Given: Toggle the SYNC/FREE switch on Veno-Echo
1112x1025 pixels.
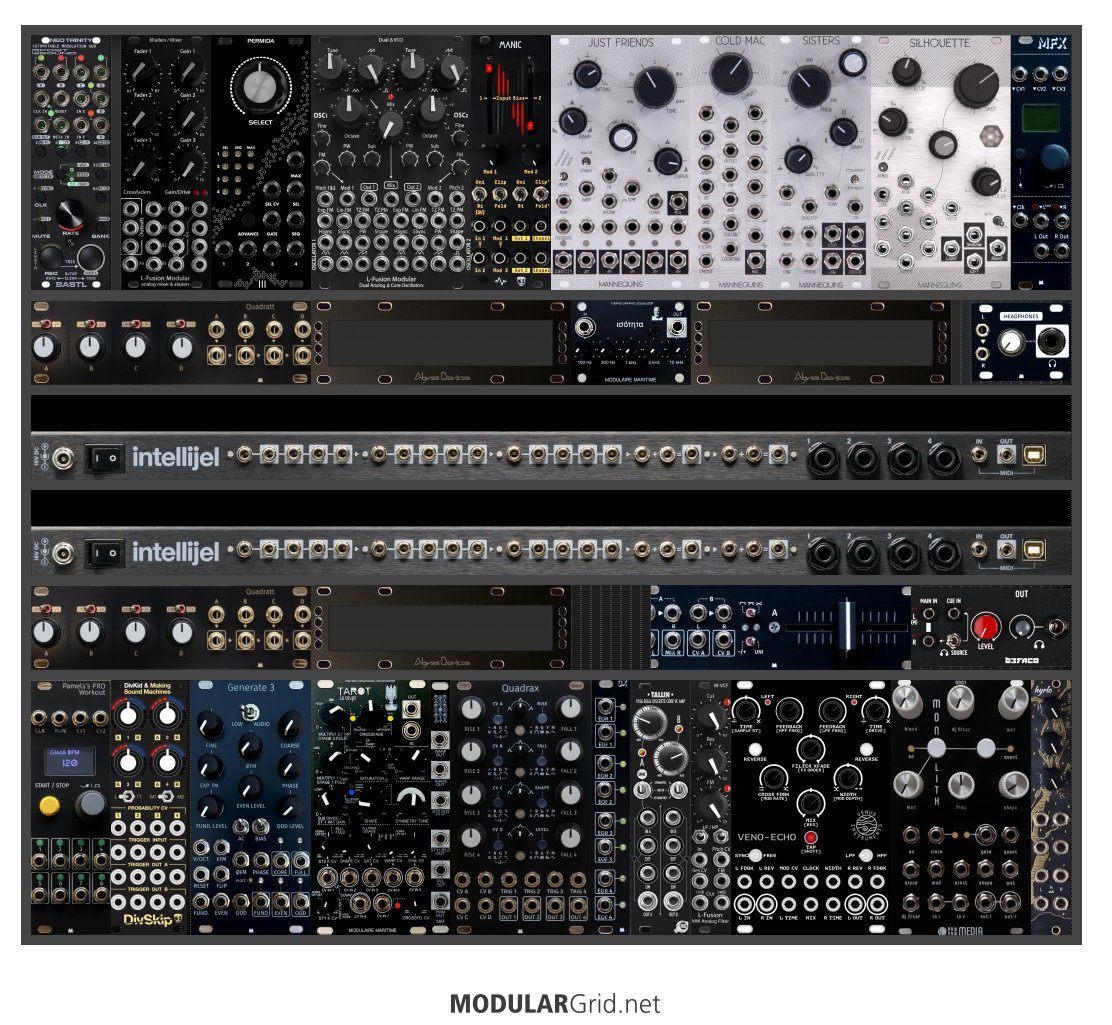Looking at the screenshot, I should (x=755, y=855).
